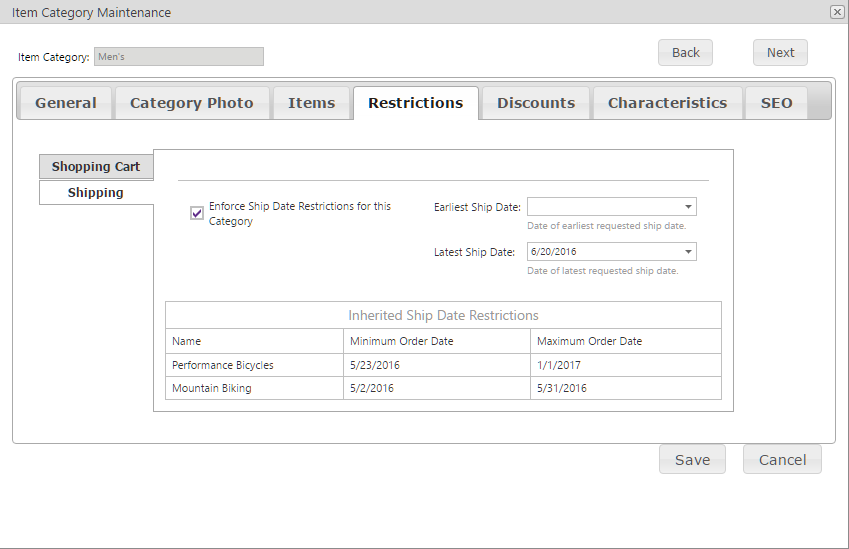Click the Back button
This screenshot has height=549, width=849.
[x=685, y=53]
